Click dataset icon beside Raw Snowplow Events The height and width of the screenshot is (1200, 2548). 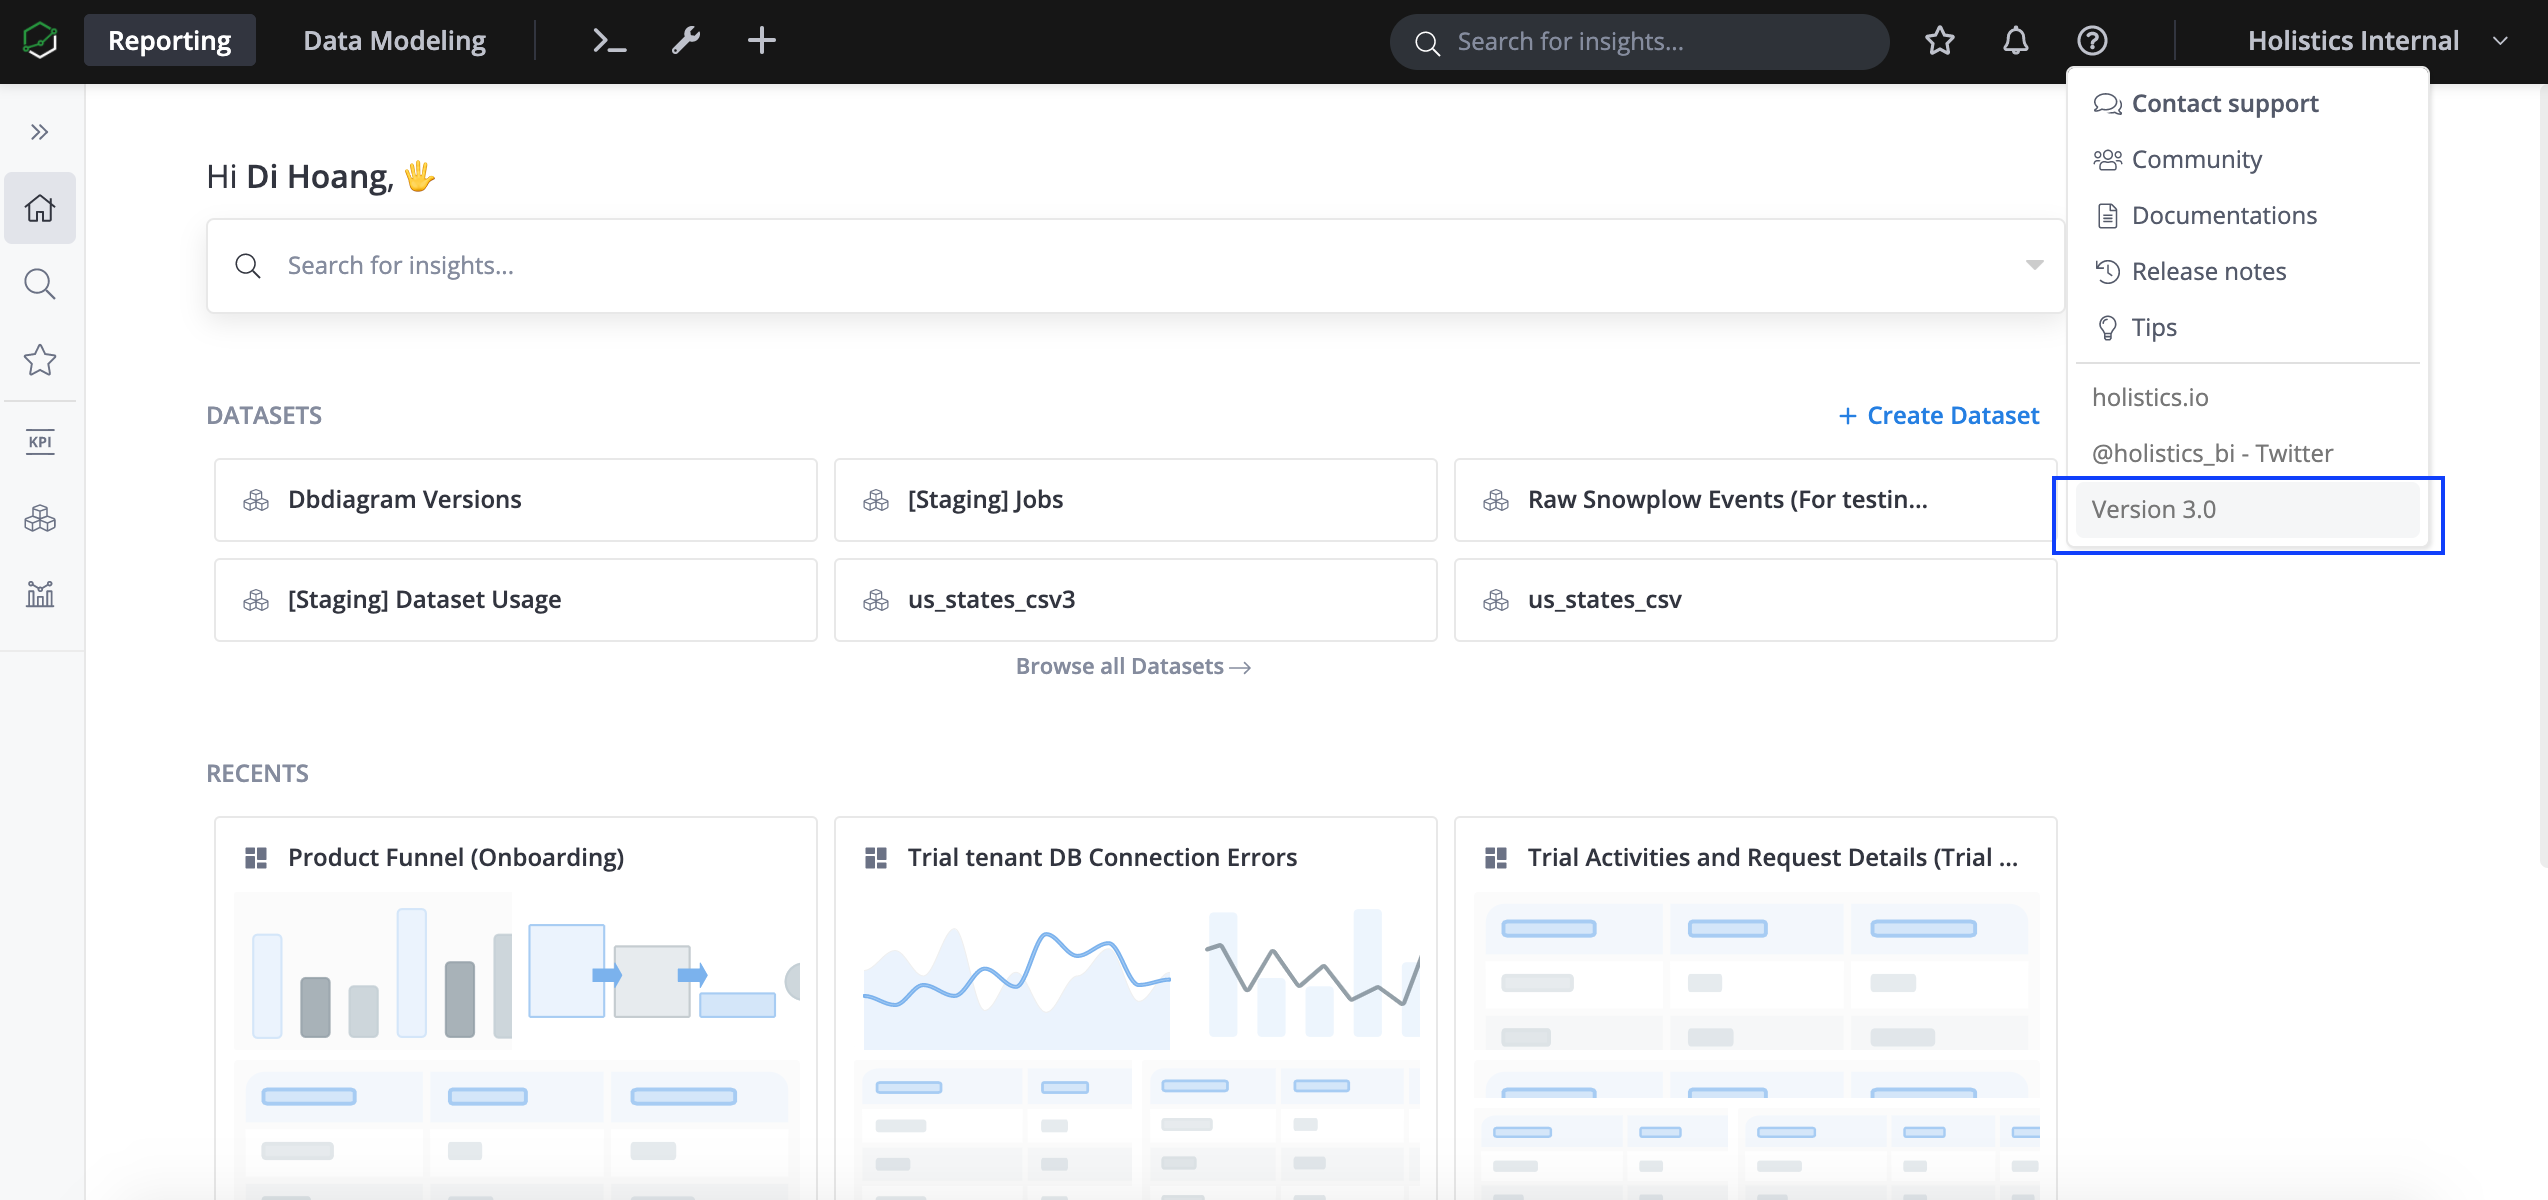click(x=1496, y=500)
